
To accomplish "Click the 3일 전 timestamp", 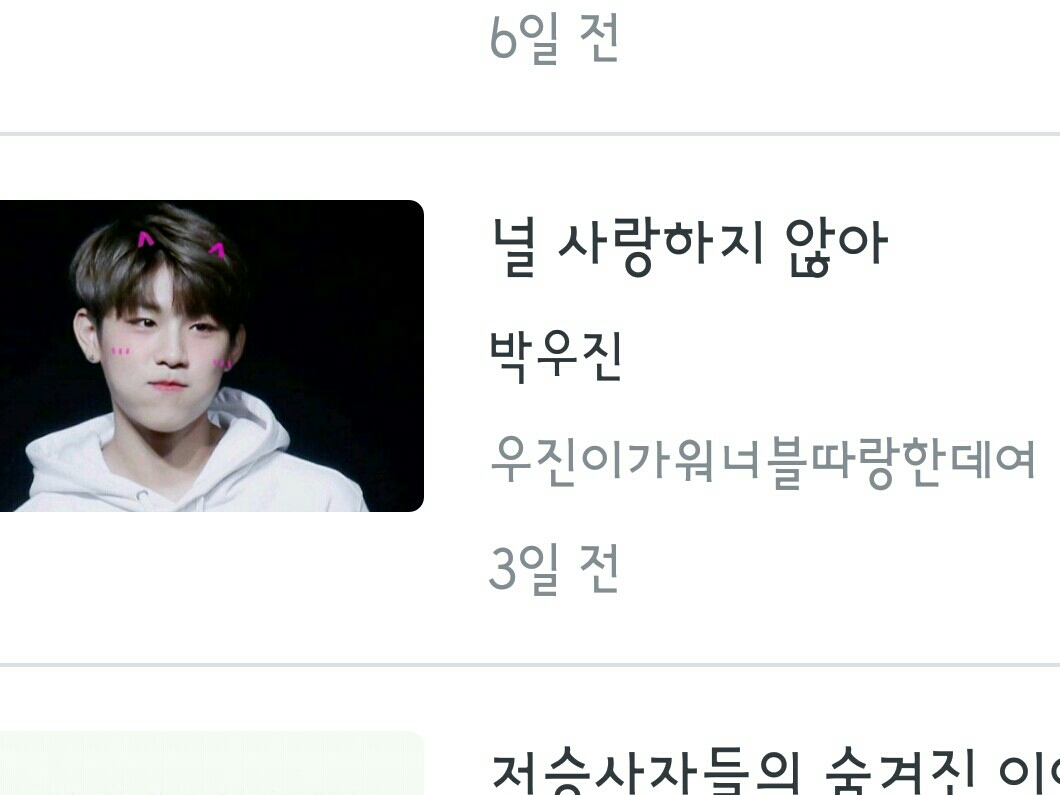I will click(553, 569).
